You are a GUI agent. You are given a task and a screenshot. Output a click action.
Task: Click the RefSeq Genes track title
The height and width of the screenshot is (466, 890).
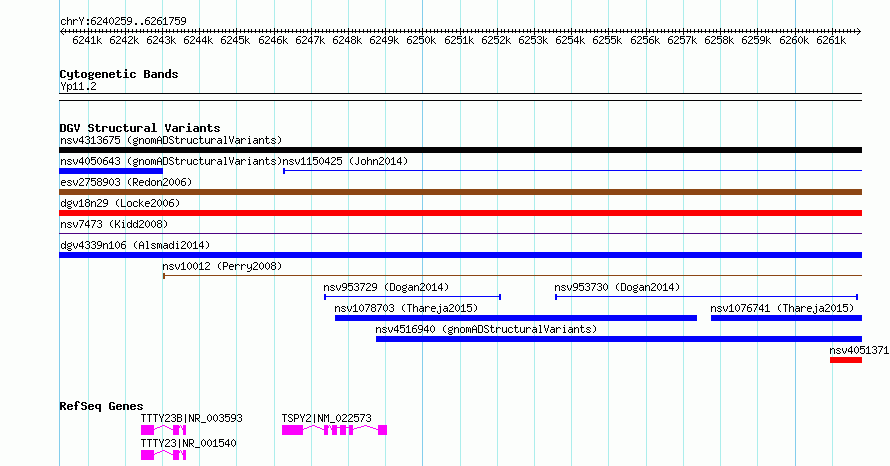click(102, 406)
